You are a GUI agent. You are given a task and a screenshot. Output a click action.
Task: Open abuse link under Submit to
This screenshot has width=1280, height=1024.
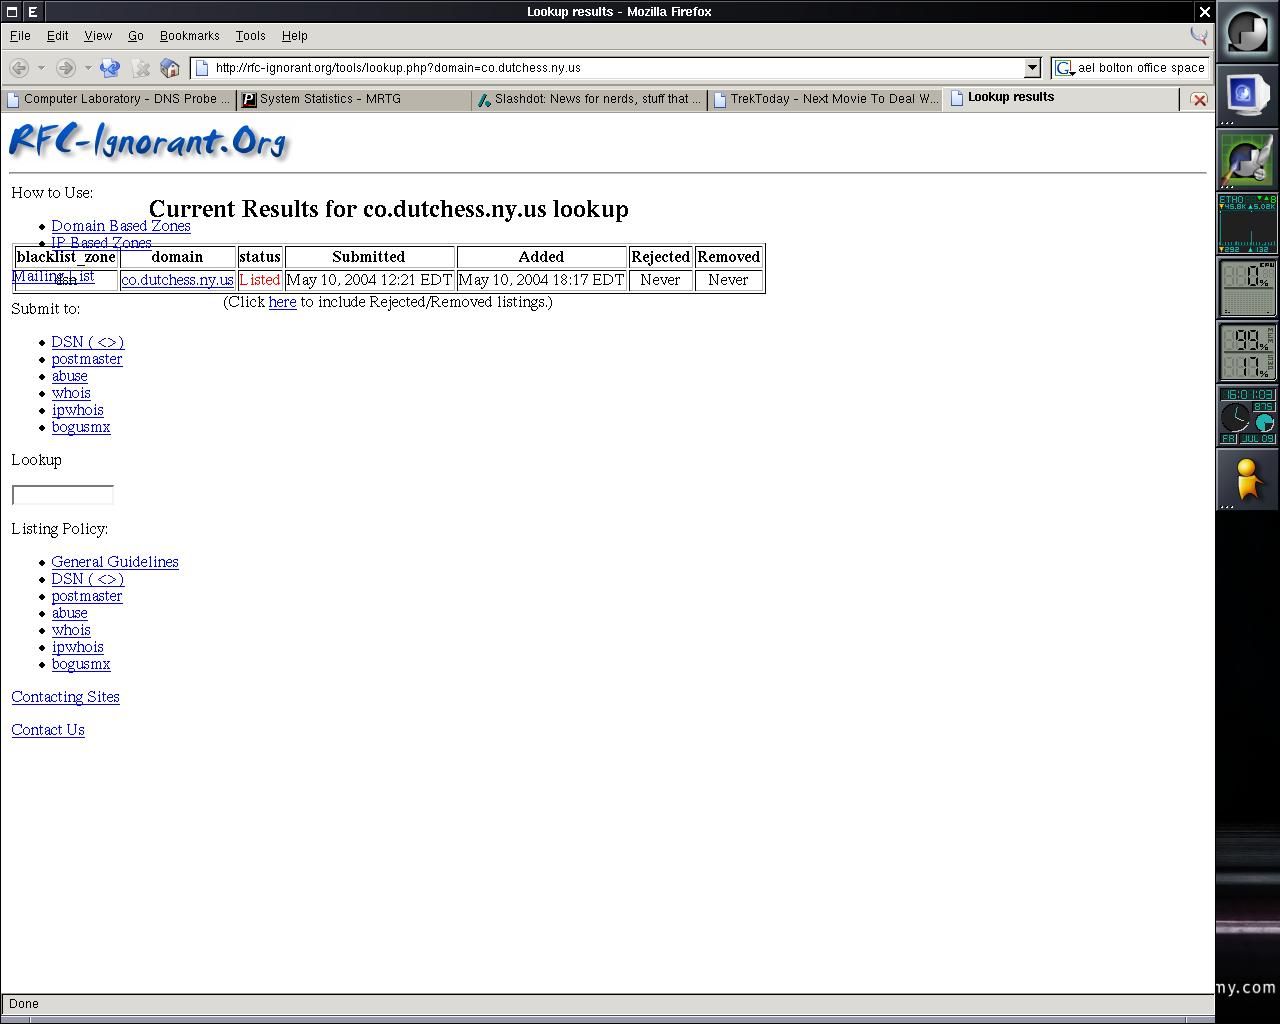point(70,376)
